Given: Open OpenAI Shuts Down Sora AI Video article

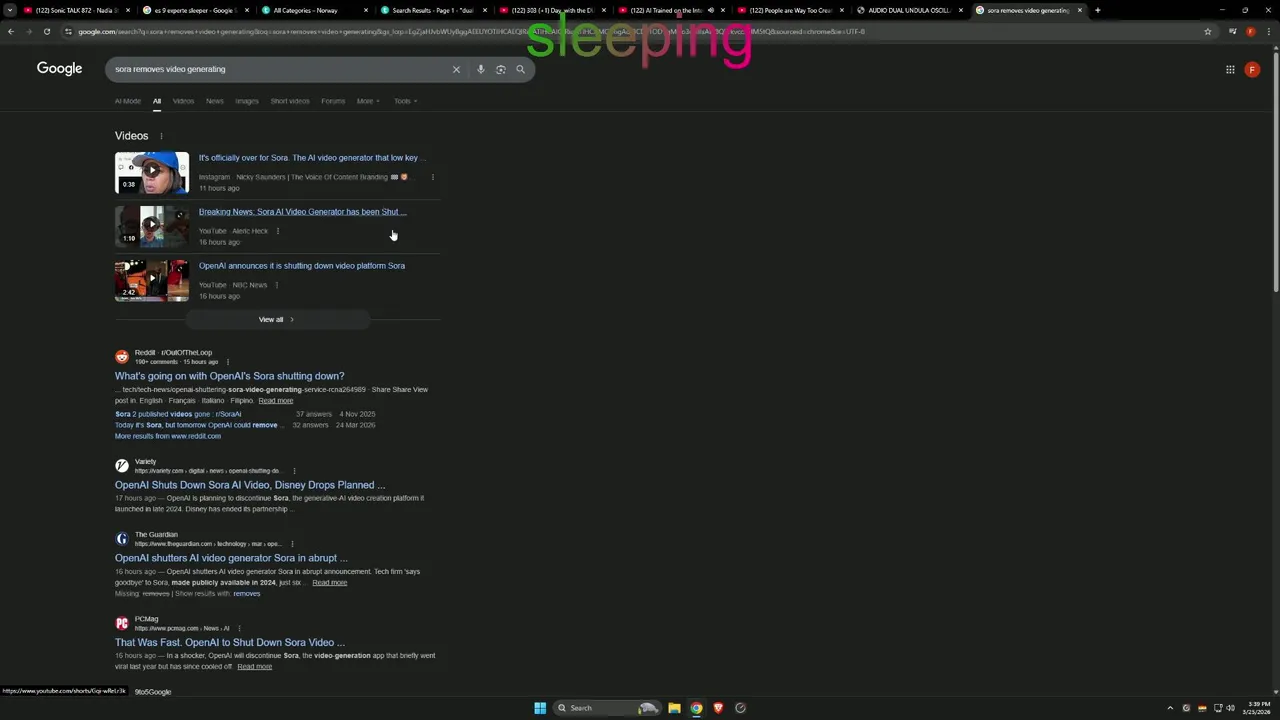Looking at the screenshot, I should click(x=250, y=485).
